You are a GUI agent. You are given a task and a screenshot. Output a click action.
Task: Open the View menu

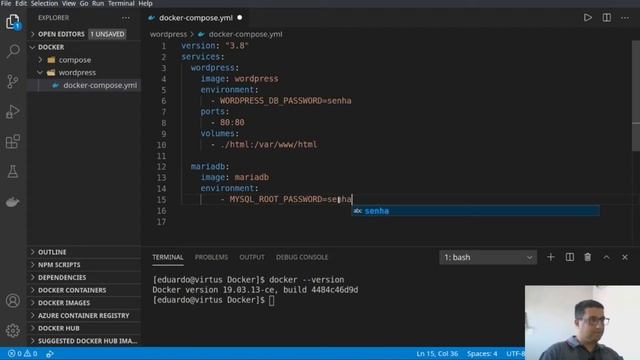tap(69, 3)
